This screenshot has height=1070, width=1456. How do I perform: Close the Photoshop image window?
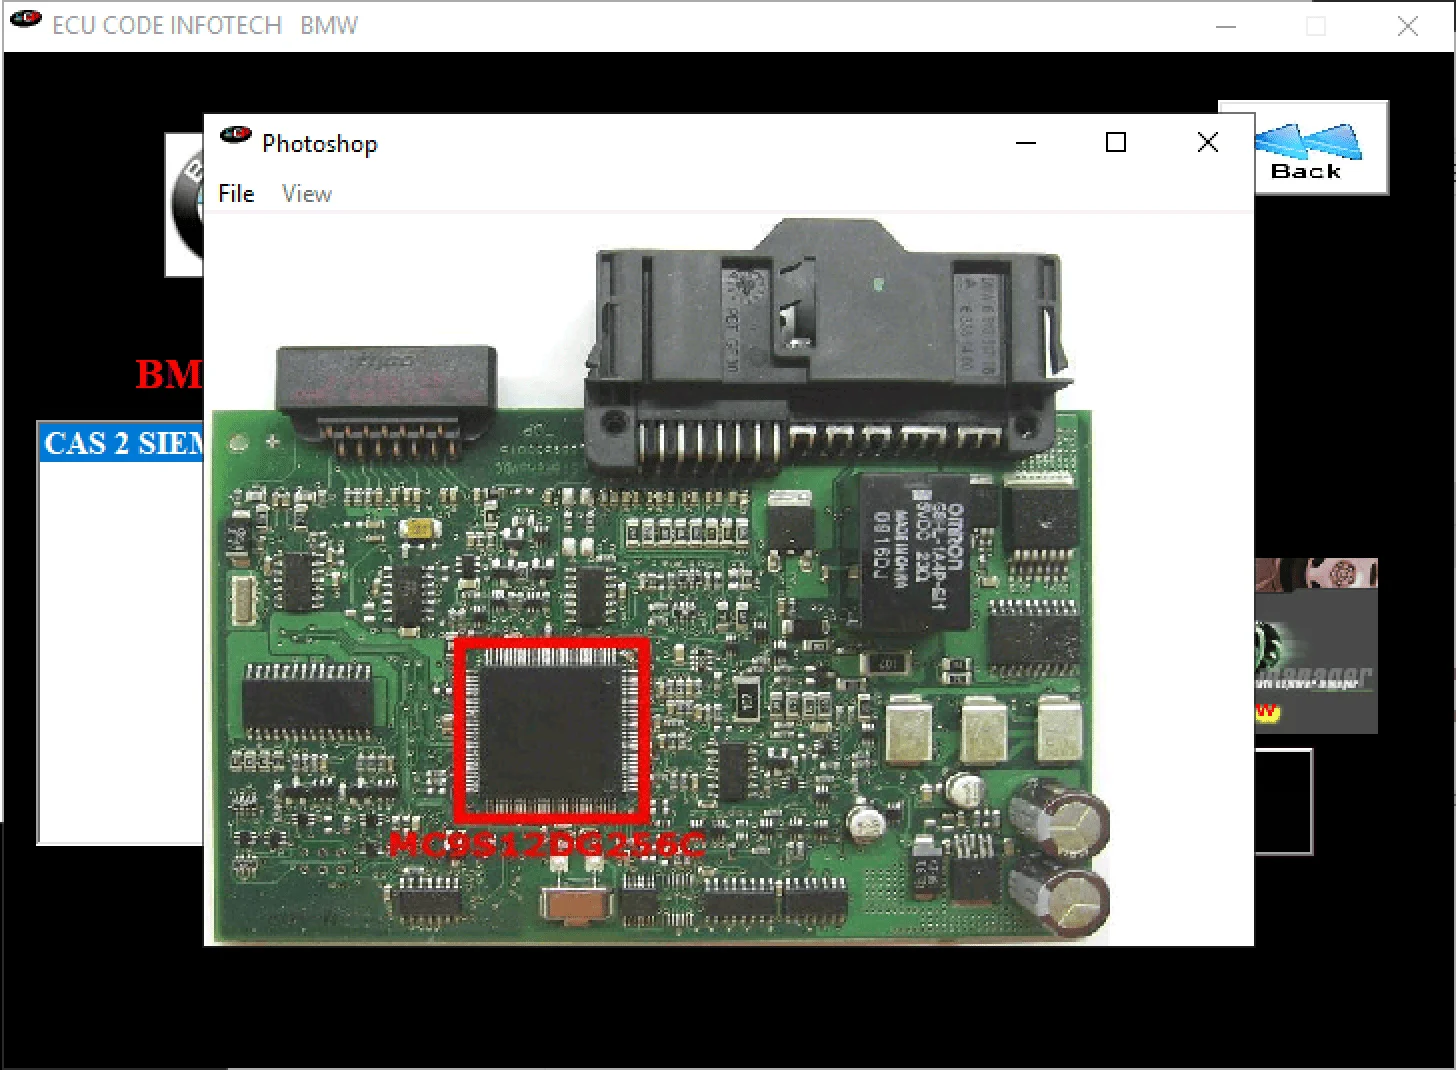(x=1207, y=143)
